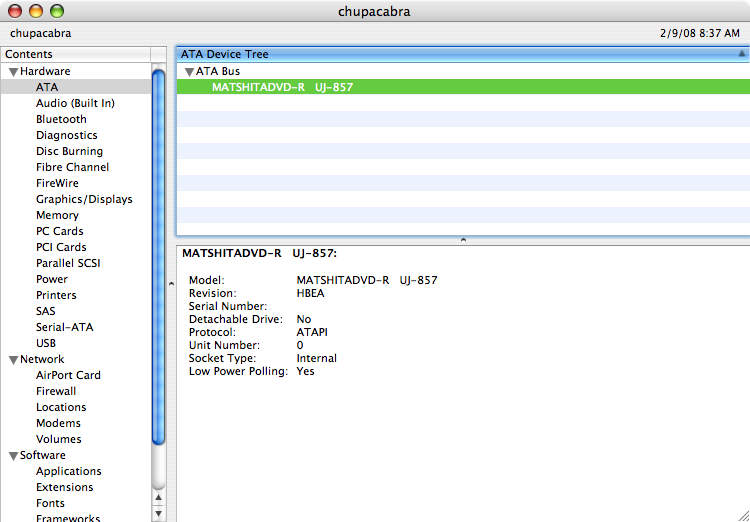Select the ATA Bus row
The height and width of the screenshot is (522, 750).
pos(463,71)
